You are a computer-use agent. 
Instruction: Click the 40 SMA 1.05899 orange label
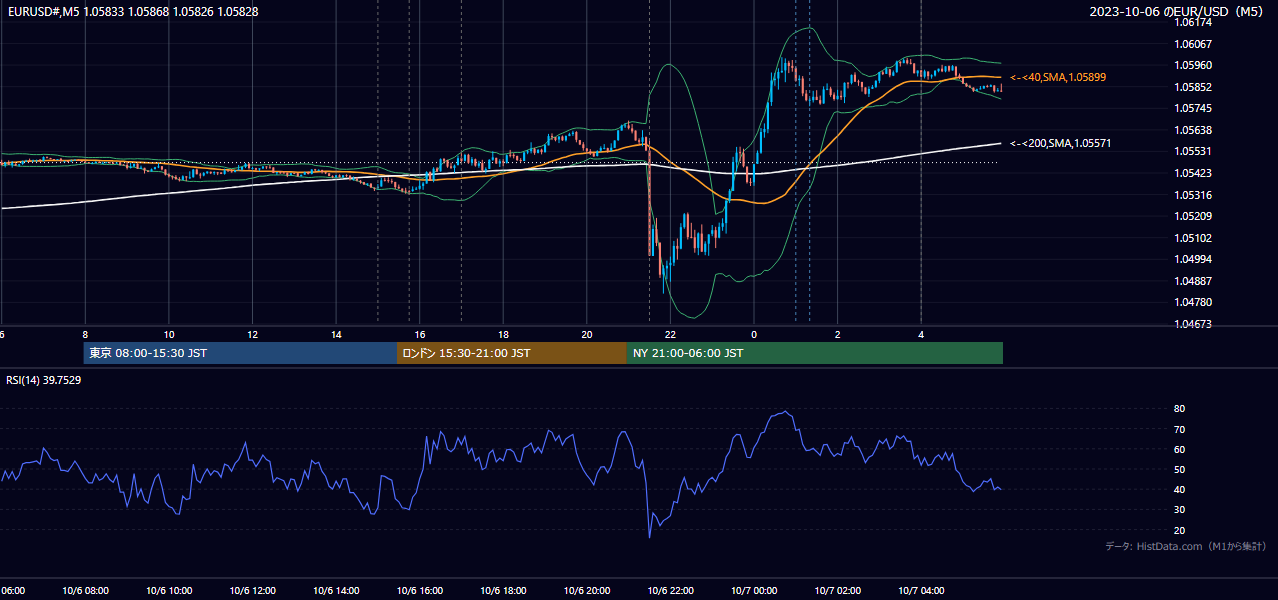coord(1058,77)
